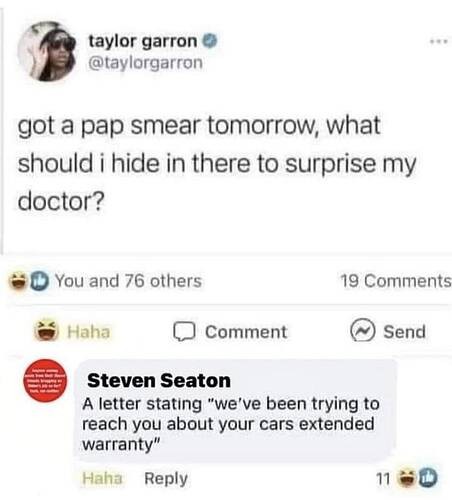Click the blue verified badge beside taylor garron
Screen dimensions: 452x500
pyautogui.click(x=210, y=41)
